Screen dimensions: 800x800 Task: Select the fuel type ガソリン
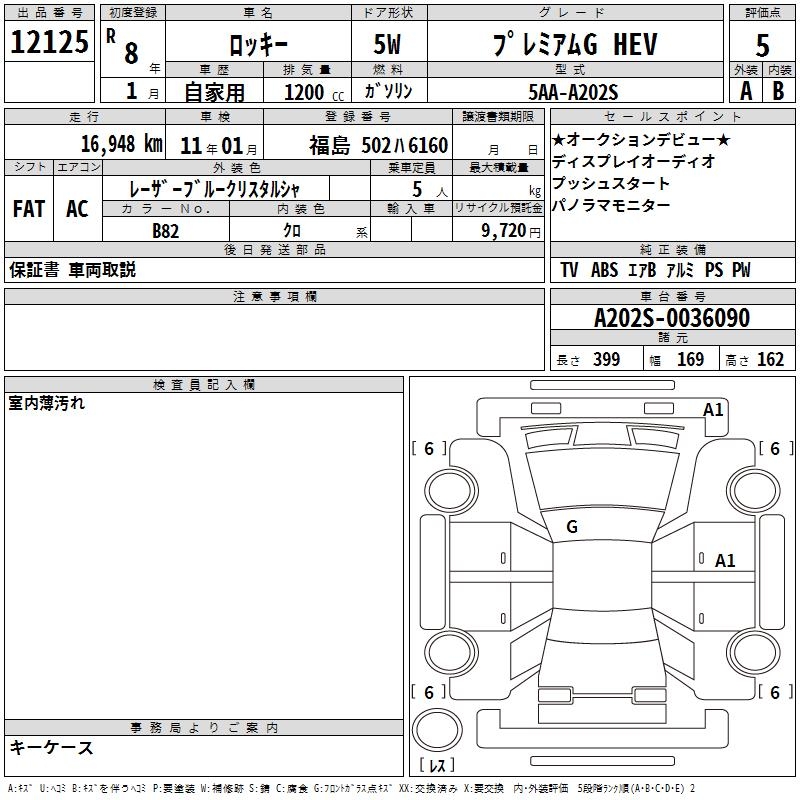pos(388,91)
